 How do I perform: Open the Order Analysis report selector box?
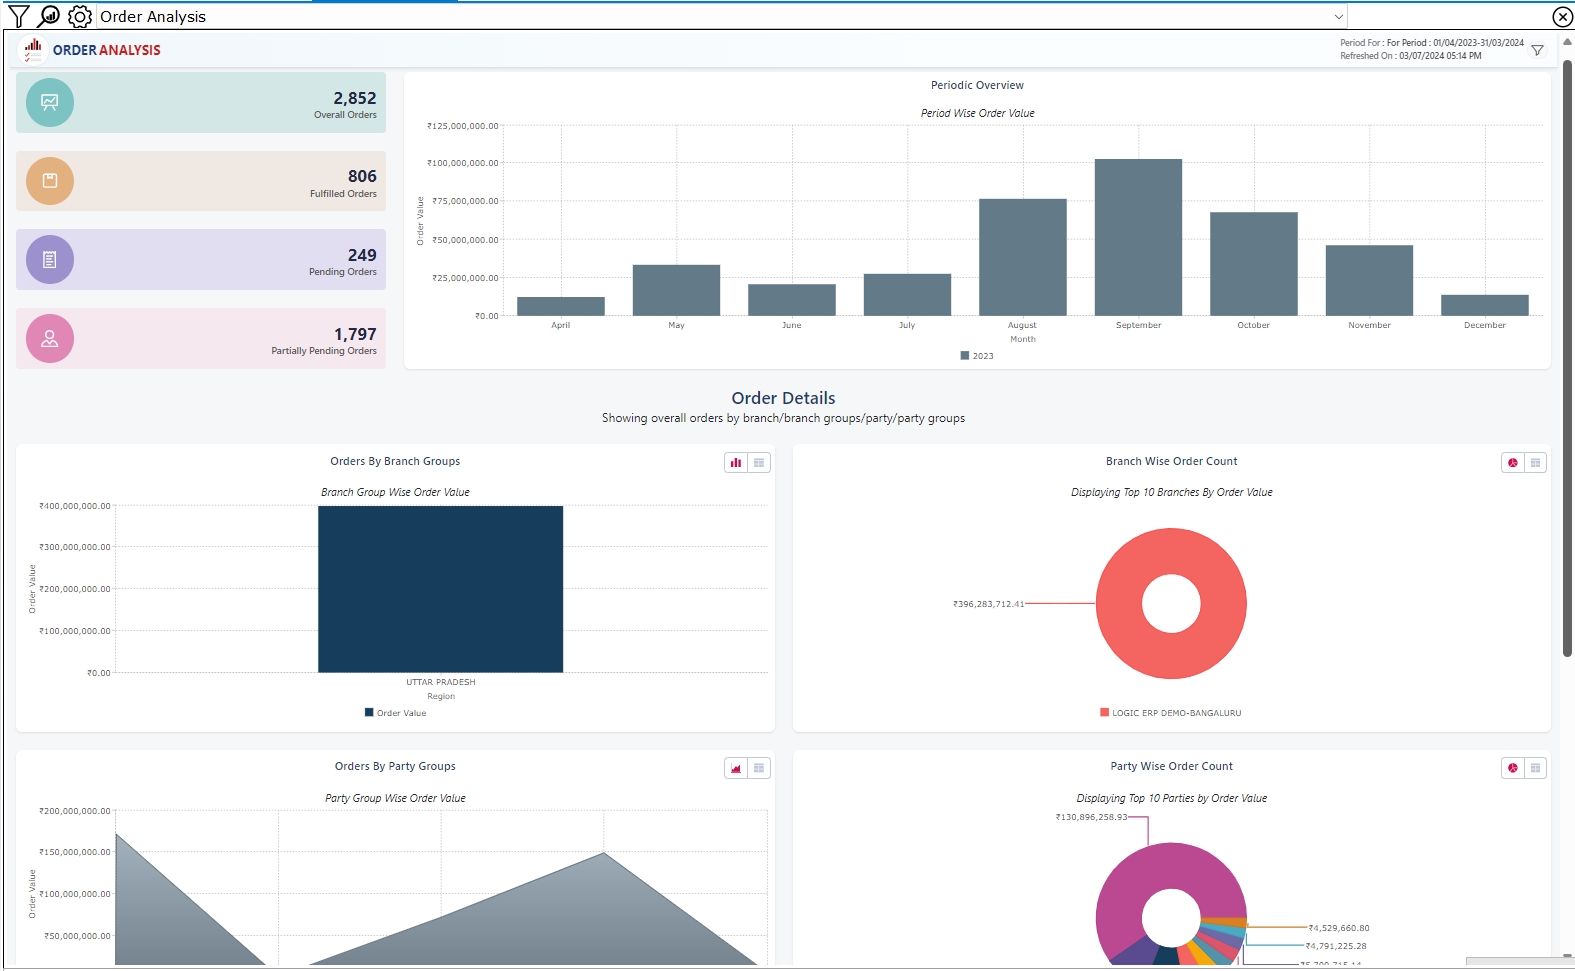pos(700,17)
